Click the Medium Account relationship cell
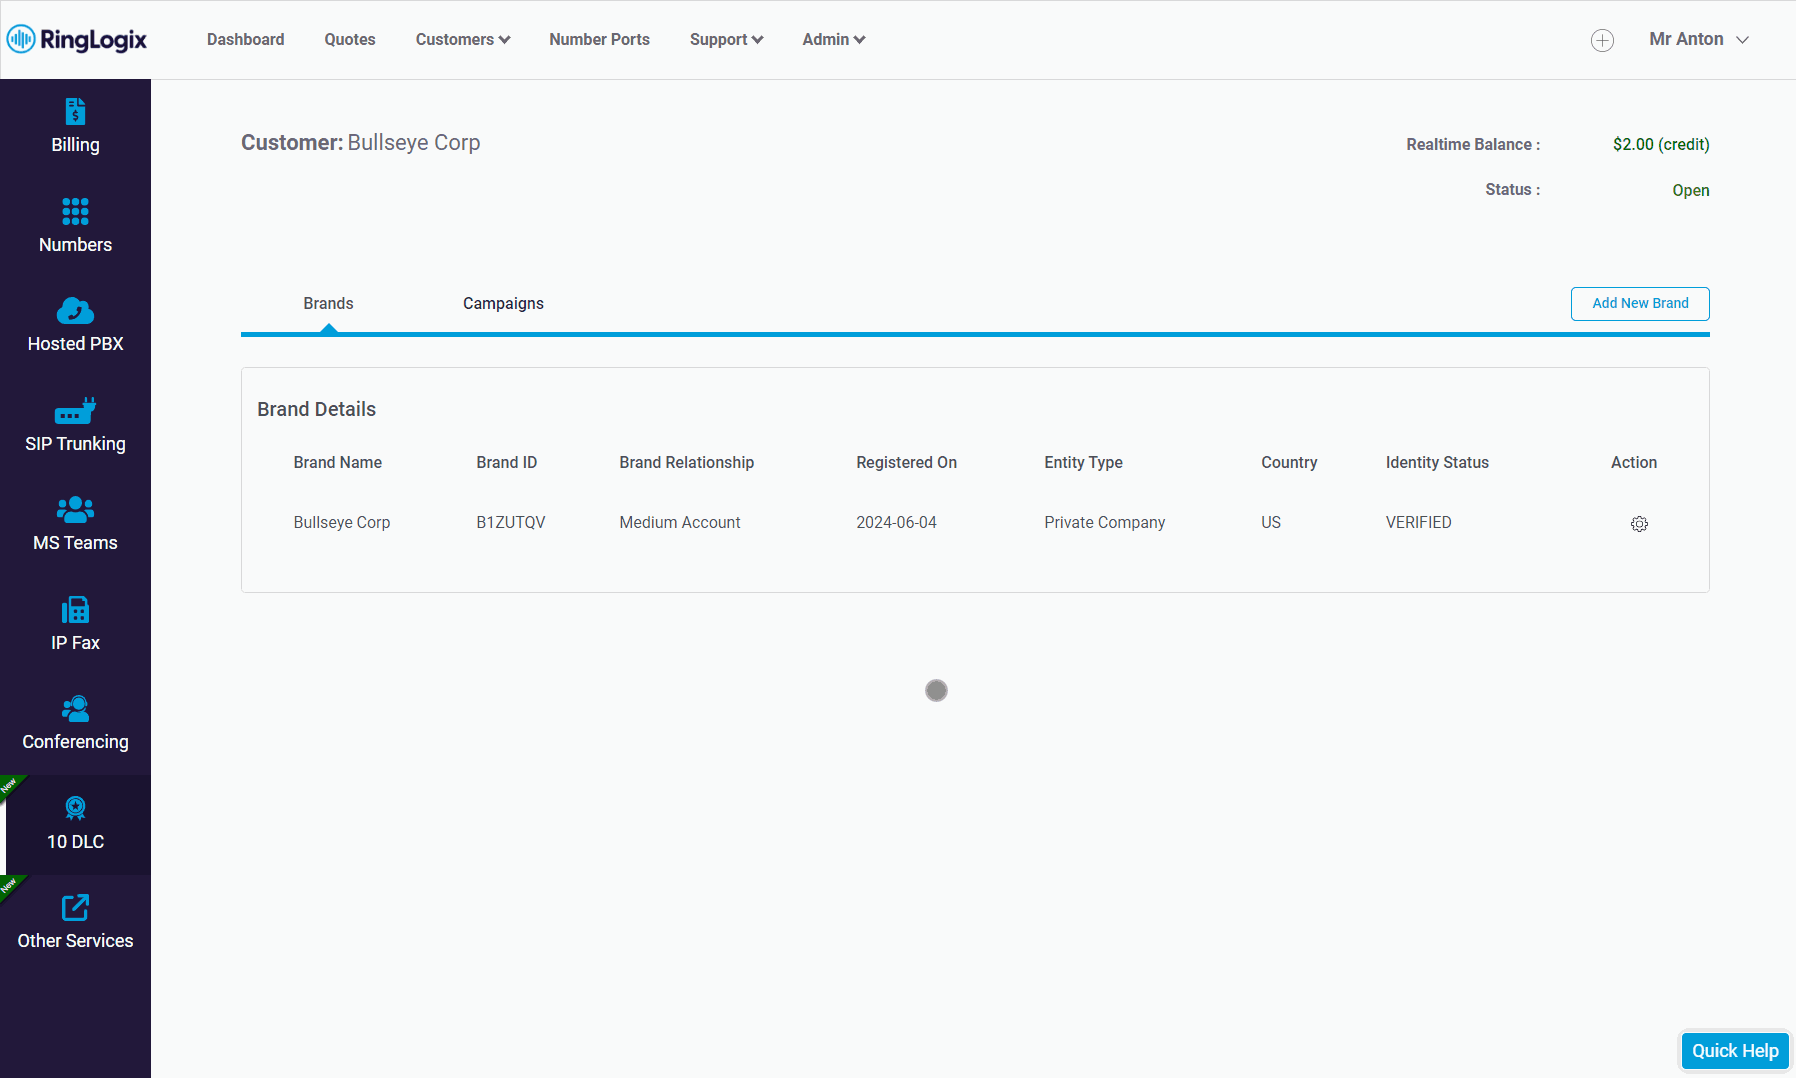Image resolution: width=1796 pixels, height=1078 pixels. click(680, 522)
